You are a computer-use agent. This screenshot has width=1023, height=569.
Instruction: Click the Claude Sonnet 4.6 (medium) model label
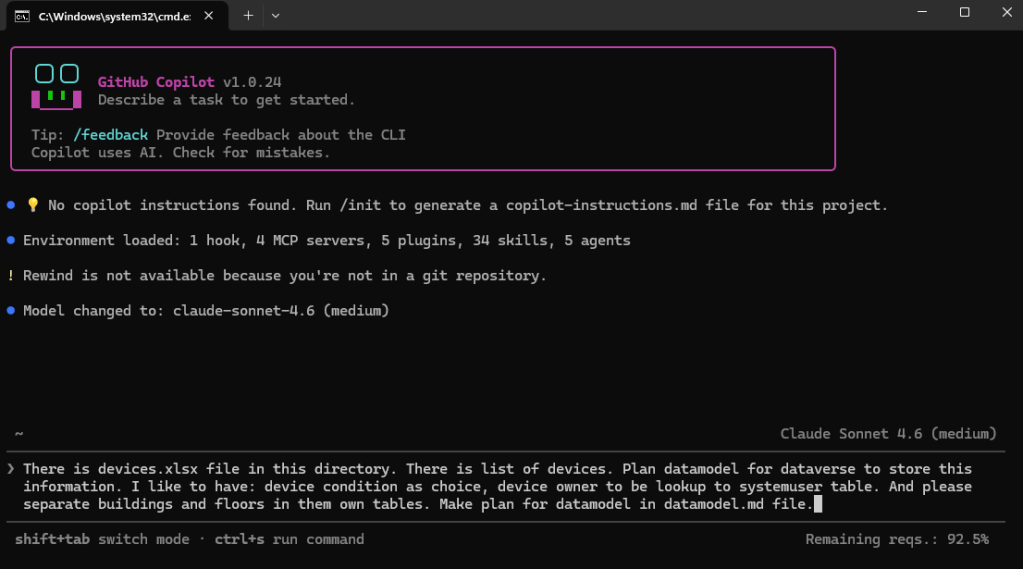[x=888, y=434]
